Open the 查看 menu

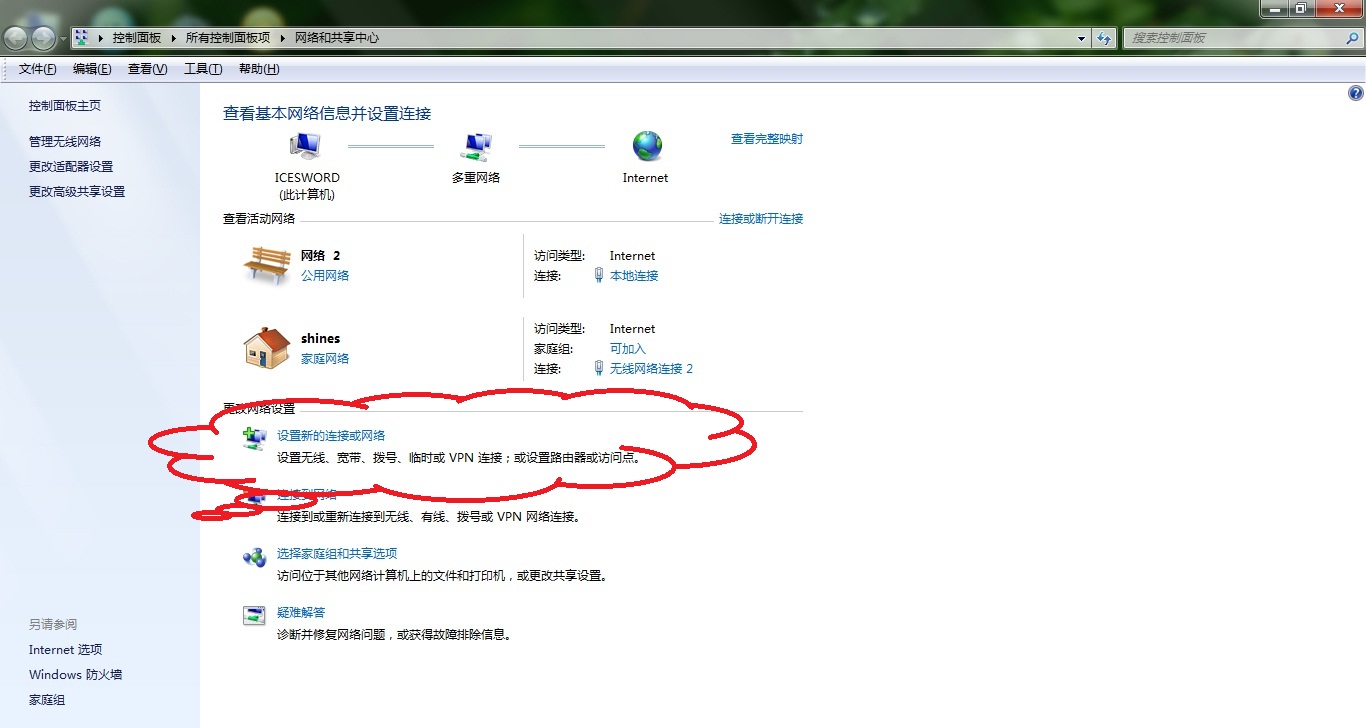click(x=146, y=68)
